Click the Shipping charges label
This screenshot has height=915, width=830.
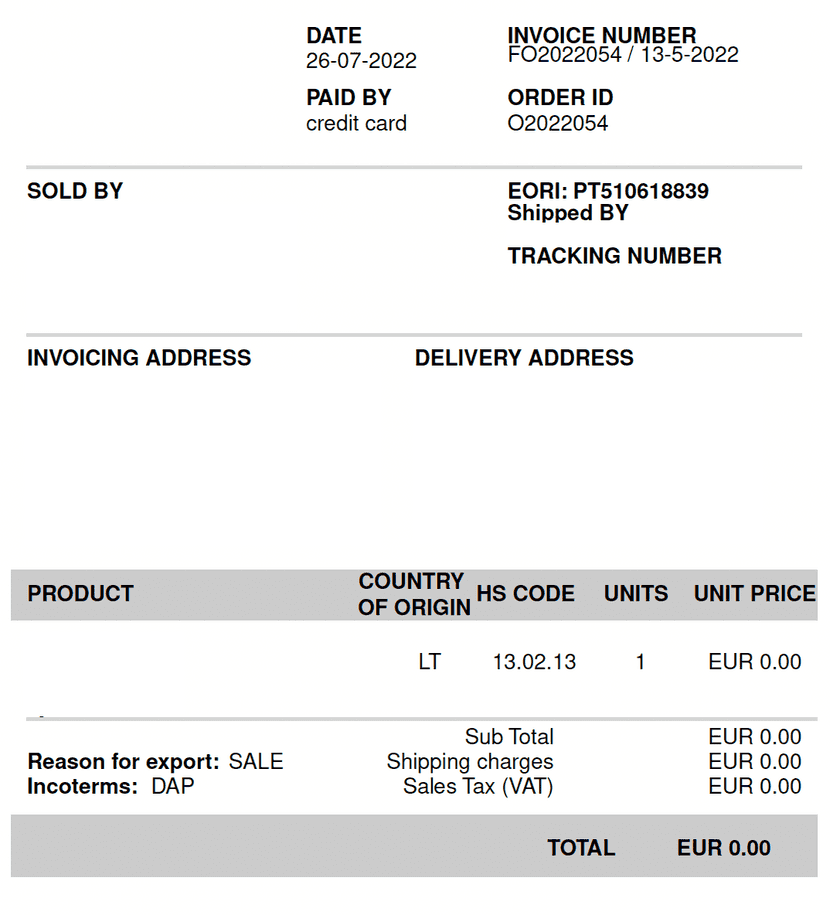470,762
